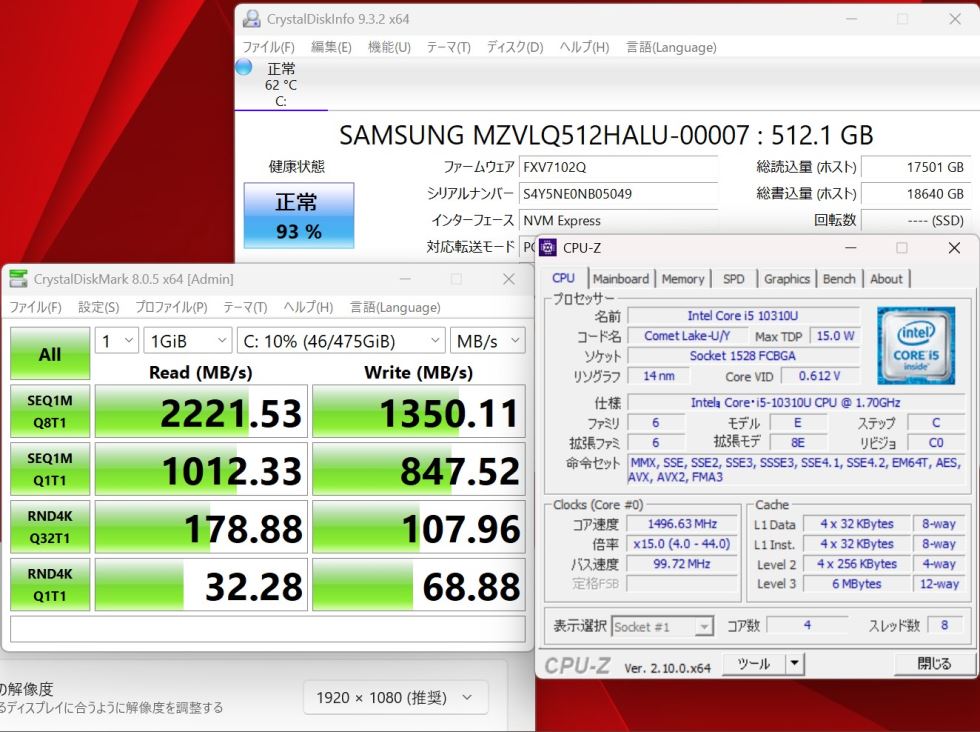Switch to the Memory tab in CPU-Z
Screen dimensions: 980x732
(682, 279)
